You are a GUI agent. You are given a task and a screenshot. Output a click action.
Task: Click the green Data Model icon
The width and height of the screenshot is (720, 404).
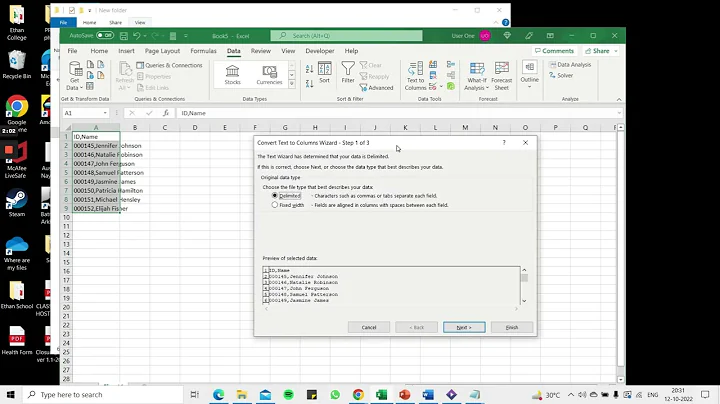pos(451,86)
